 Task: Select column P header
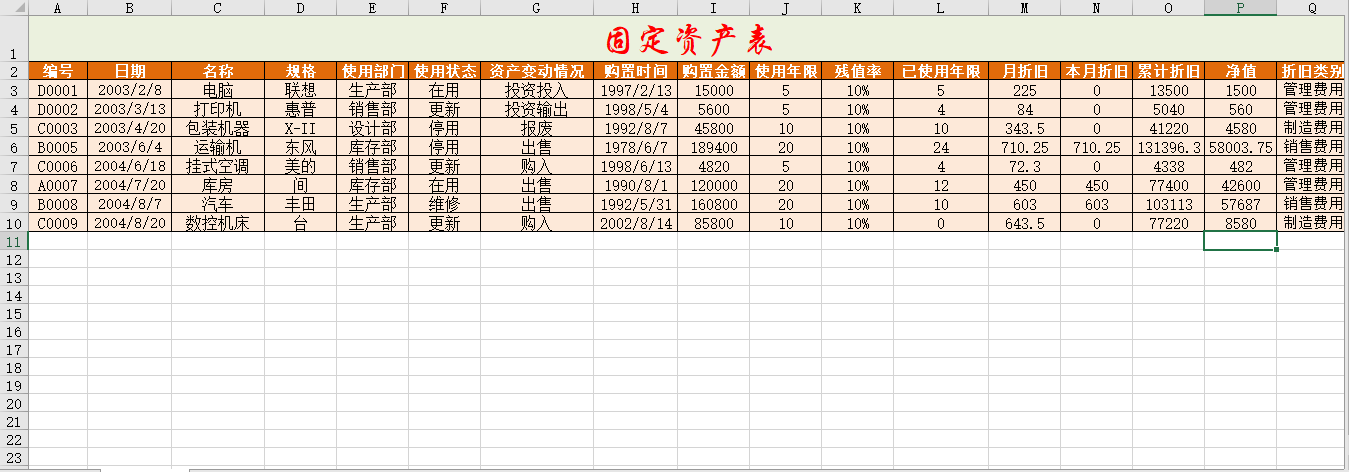pyautogui.click(x=1240, y=8)
